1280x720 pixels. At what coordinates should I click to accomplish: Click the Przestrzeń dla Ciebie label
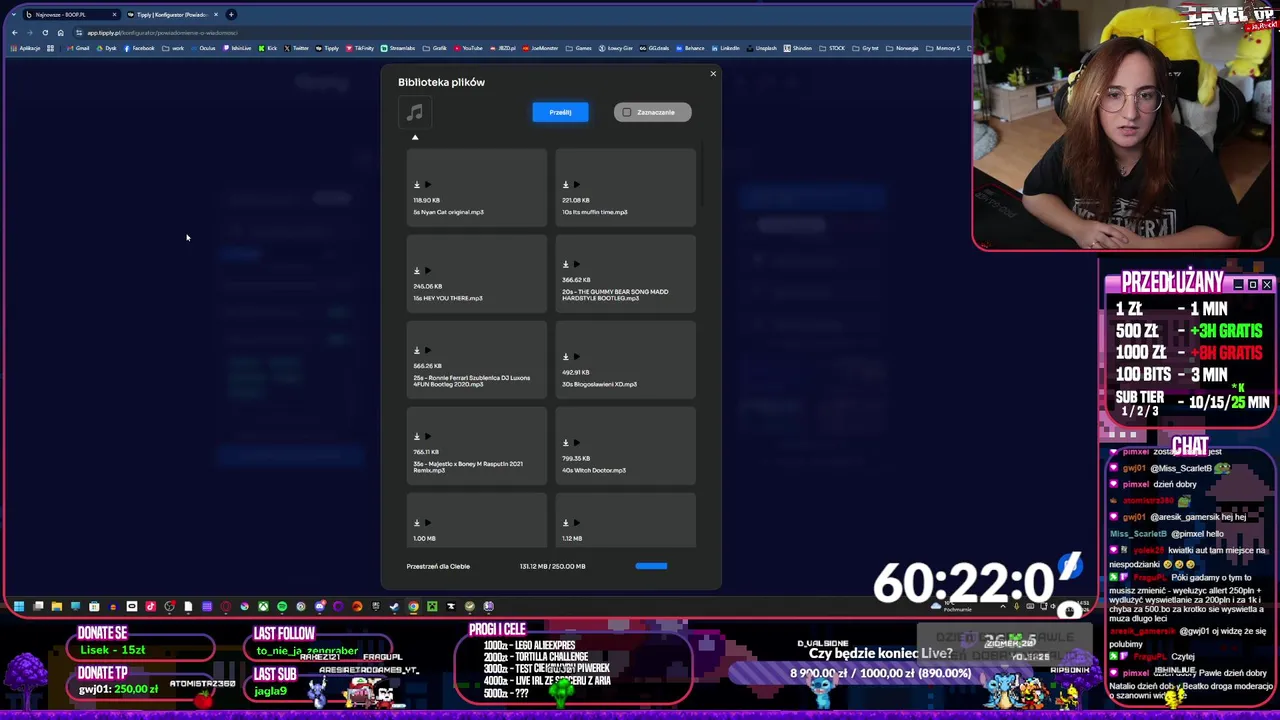point(438,566)
